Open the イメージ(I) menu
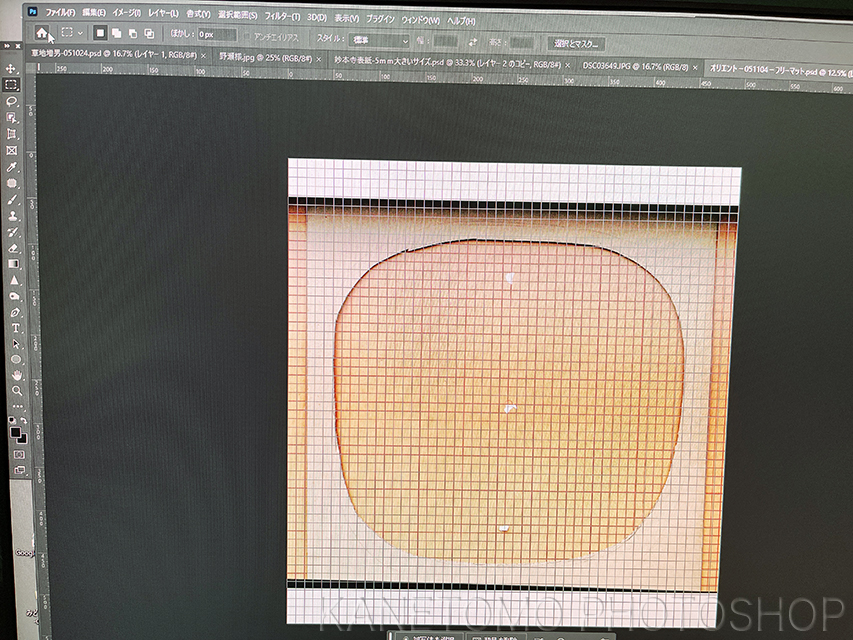The image size is (853, 640). click(x=126, y=13)
